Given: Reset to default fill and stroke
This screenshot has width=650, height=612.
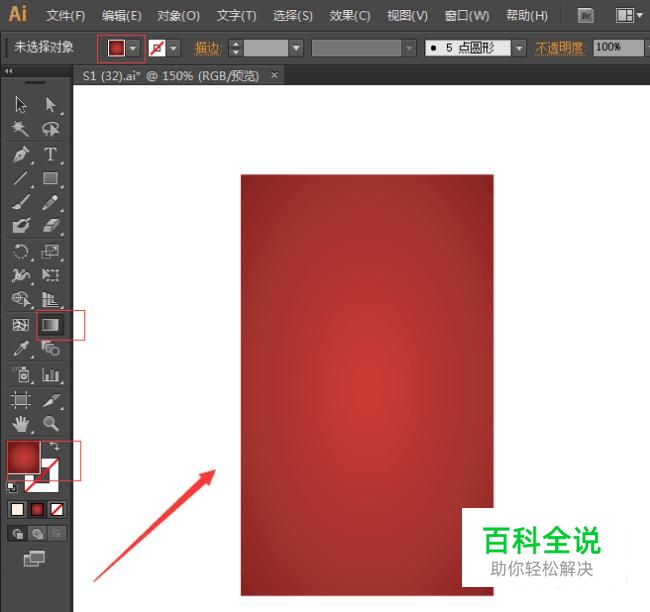Looking at the screenshot, I should point(12,487).
